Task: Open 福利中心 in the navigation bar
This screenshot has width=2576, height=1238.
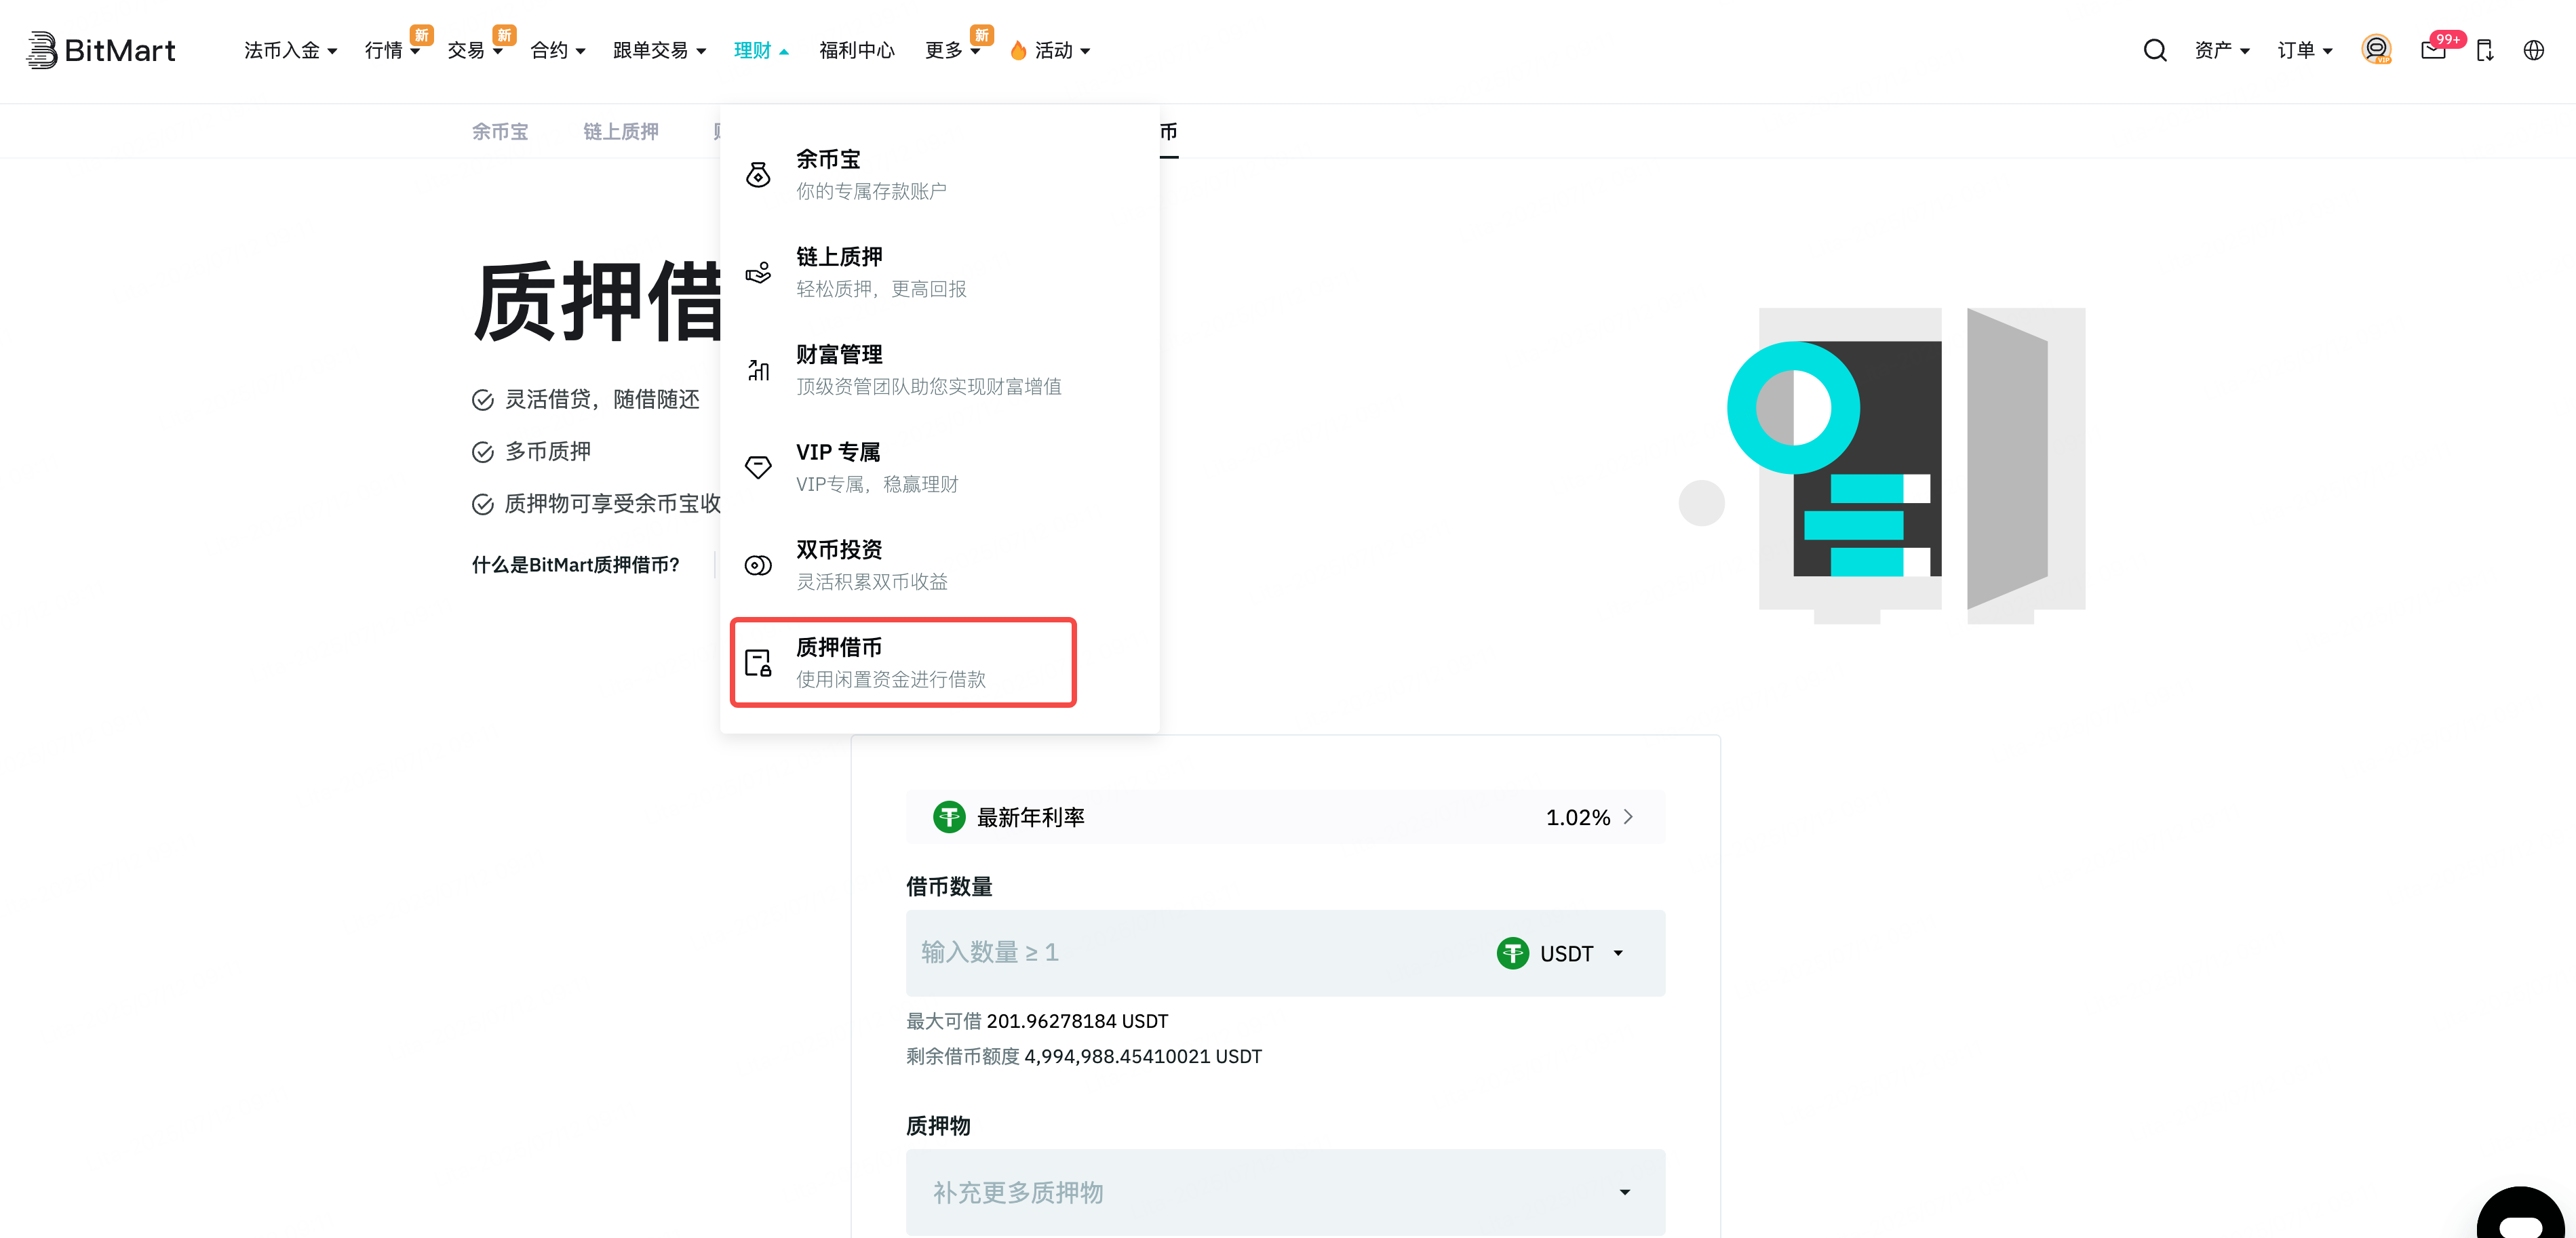Action: (857, 50)
